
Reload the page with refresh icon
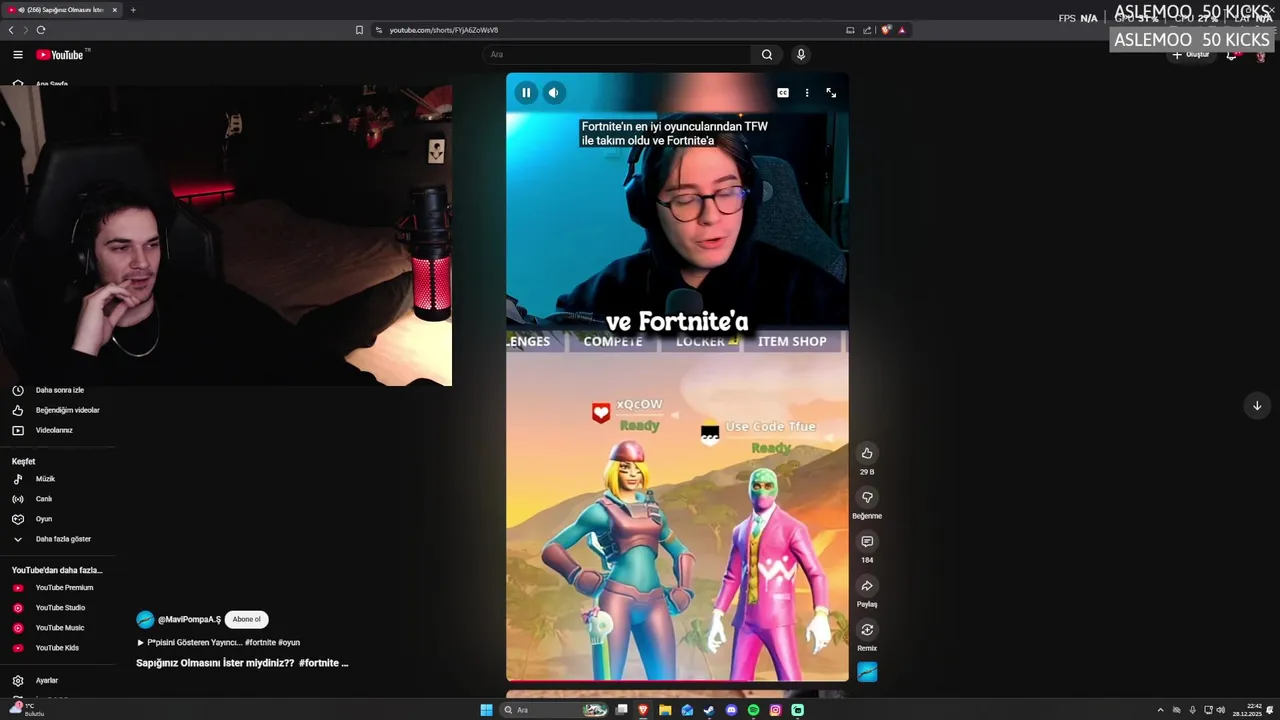tap(41, 30)
